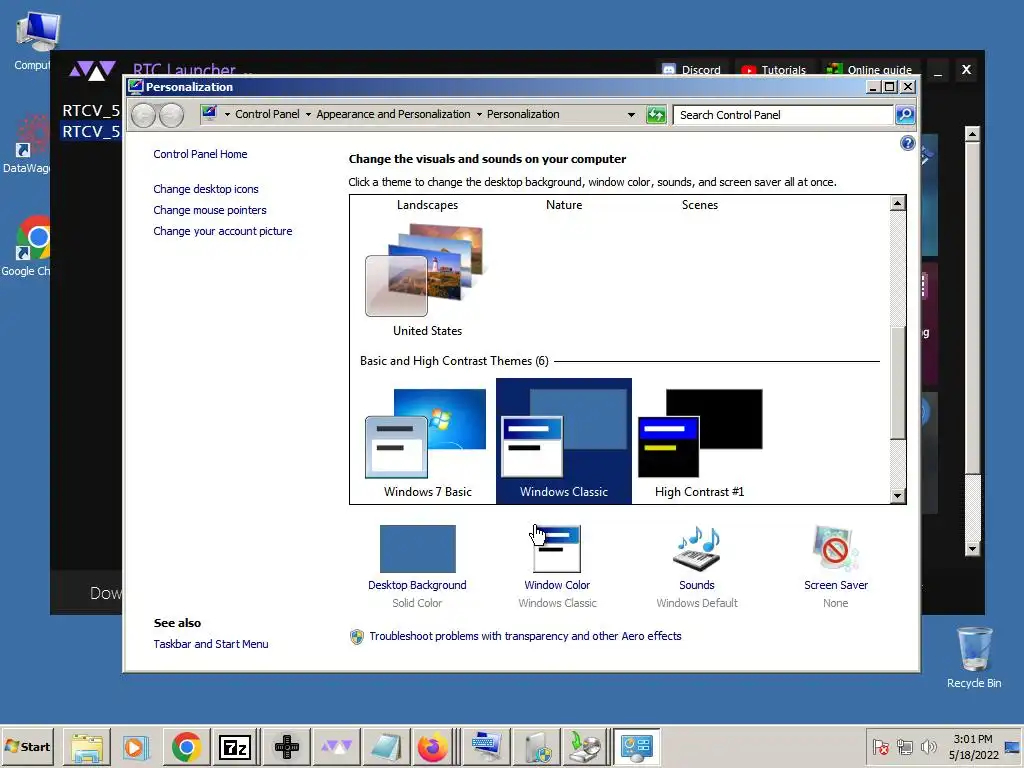
Task: Click the Search Control Panel field
Action: pos(782,115)
